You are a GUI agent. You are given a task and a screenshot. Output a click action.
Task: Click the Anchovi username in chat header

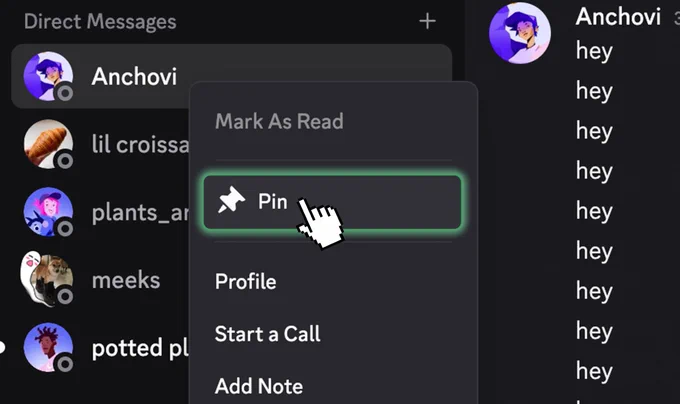coord(618,17)
